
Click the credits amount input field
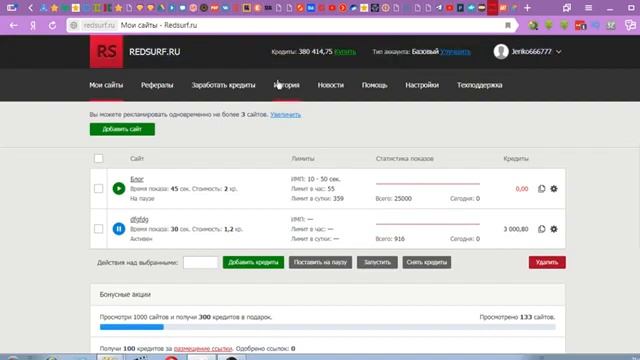pos(200,262)
